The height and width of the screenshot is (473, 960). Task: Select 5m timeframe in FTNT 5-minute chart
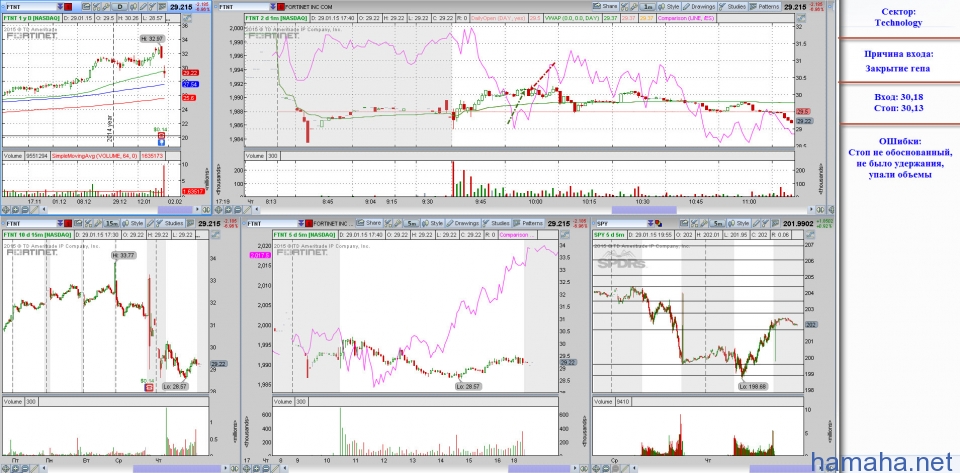[x=411, y=224]
